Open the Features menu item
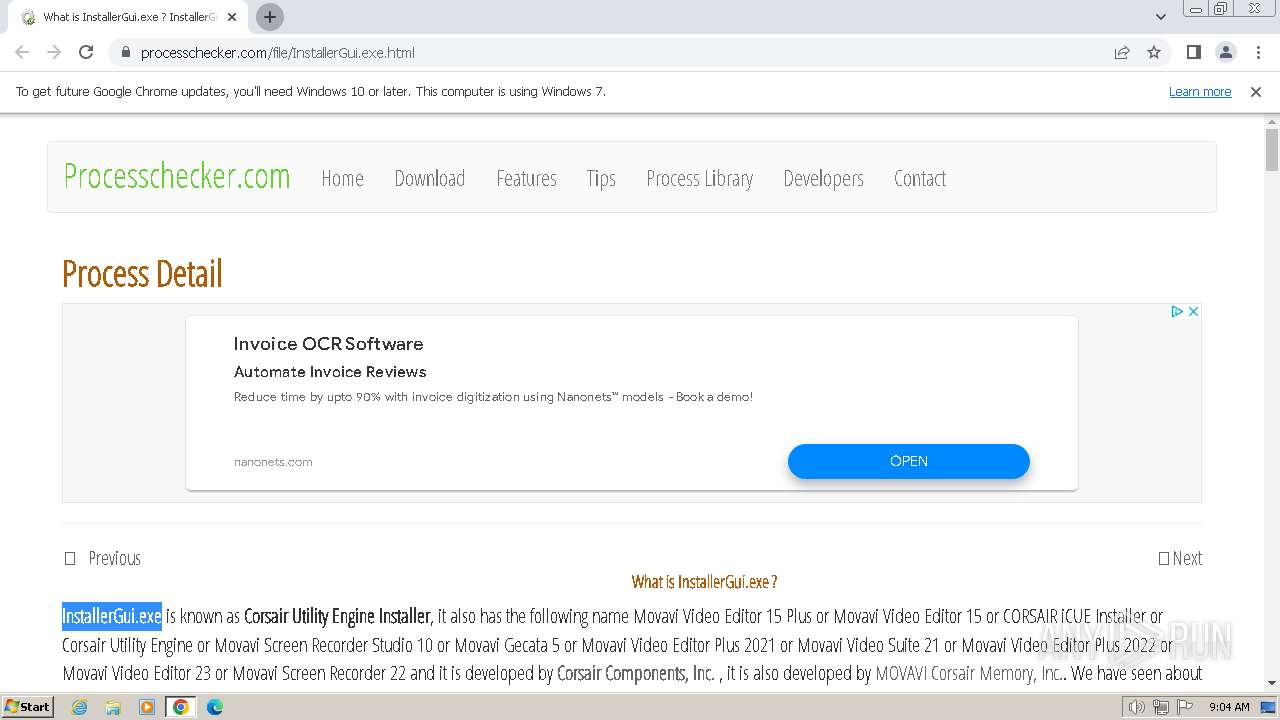 [526, 178]
